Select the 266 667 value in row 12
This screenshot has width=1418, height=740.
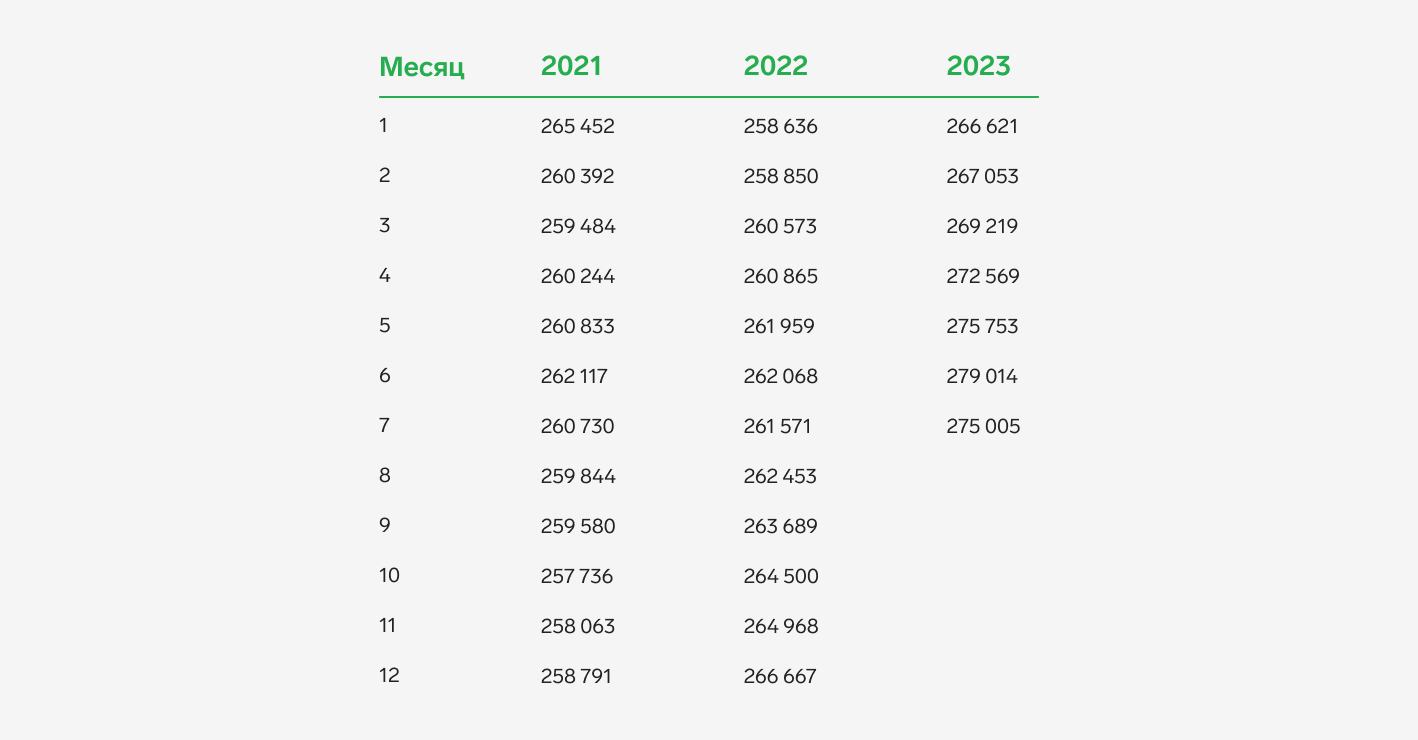780,677
